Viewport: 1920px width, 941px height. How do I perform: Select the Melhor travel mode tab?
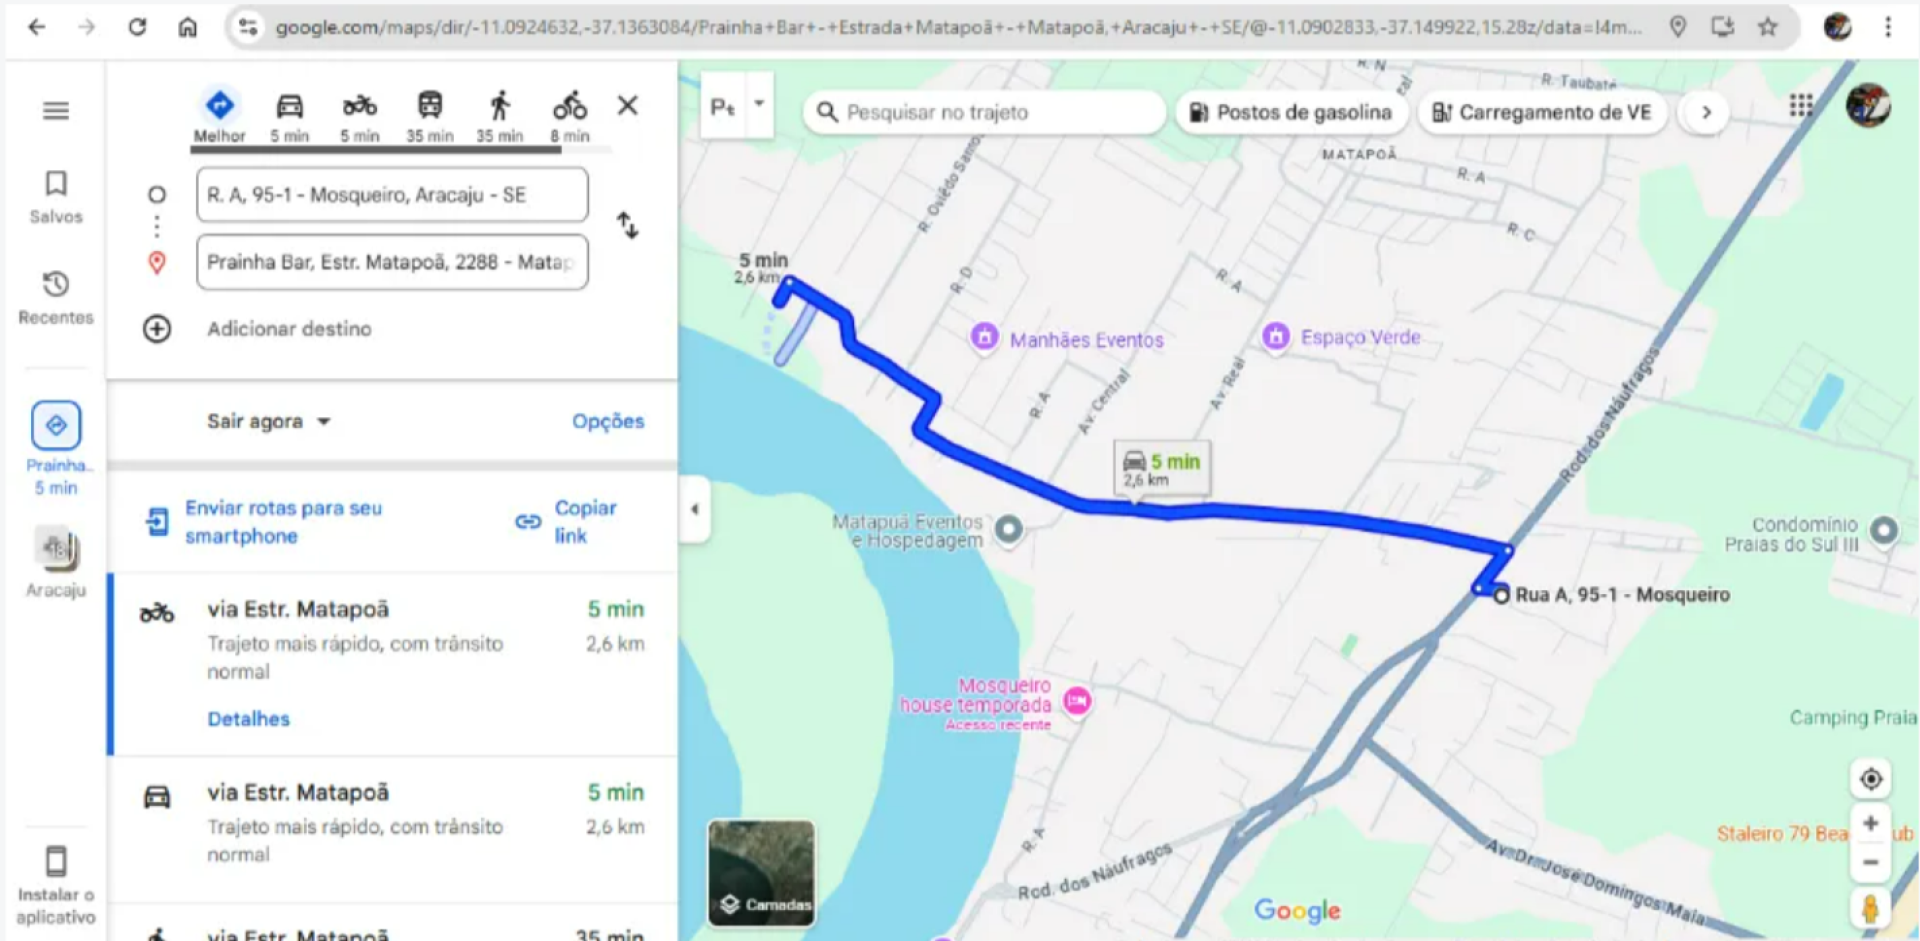point(220,116)
